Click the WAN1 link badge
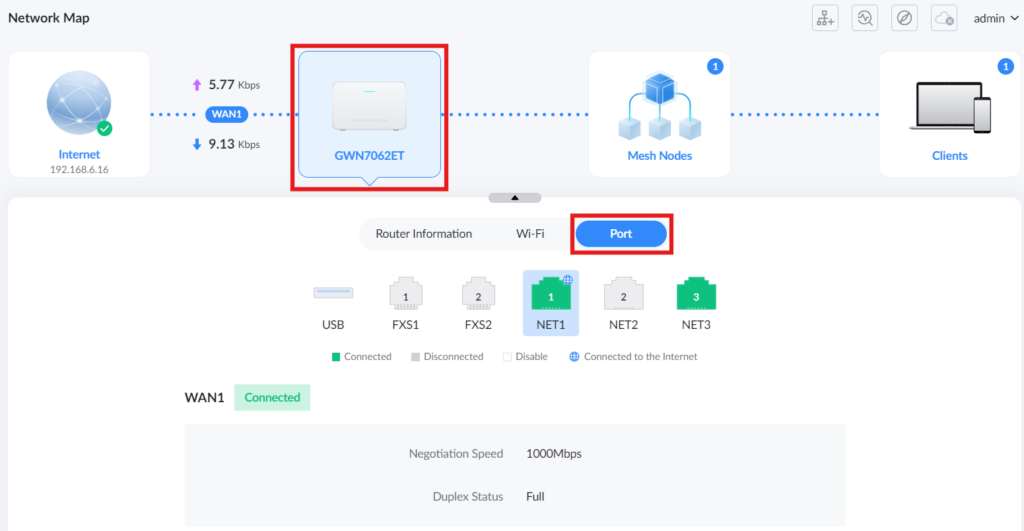 tap(227, 114)
